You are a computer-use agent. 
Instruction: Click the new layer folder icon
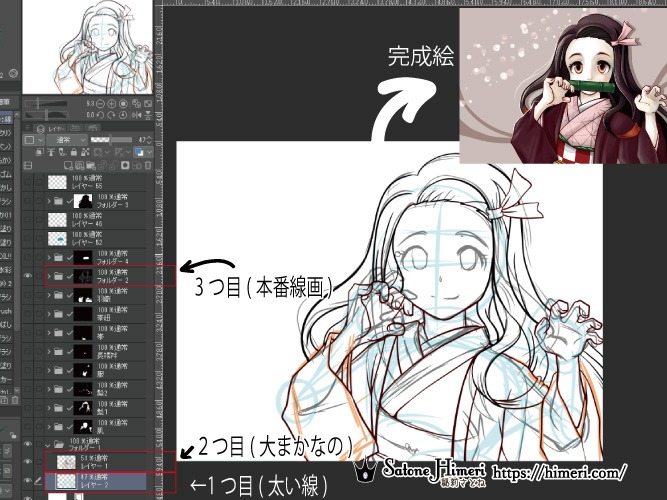point(91,165)
